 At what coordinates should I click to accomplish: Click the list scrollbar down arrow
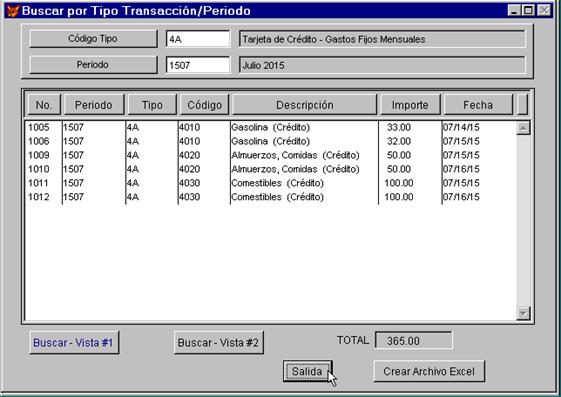[x=523, y=313]
